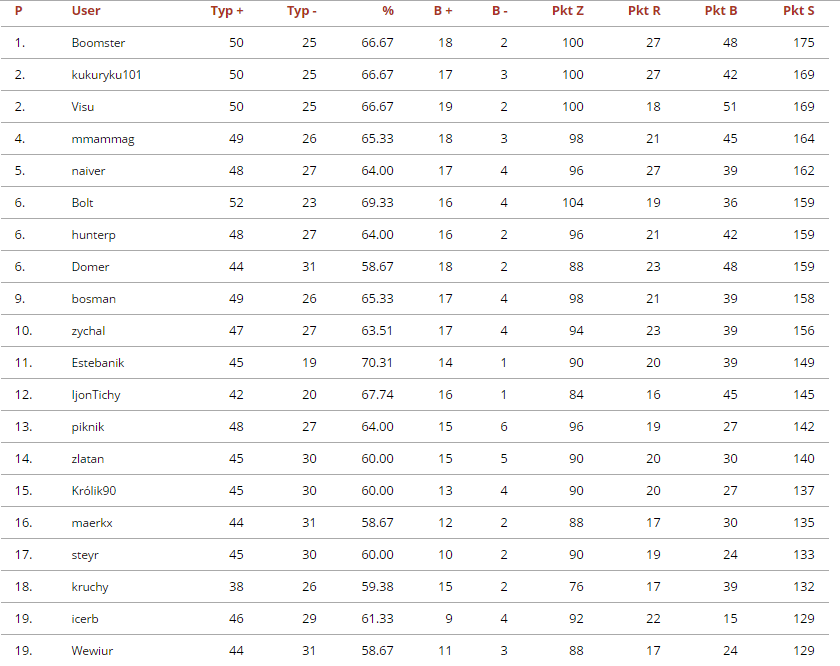Viewport: 840px width, 666px height.
Task: Sort by the Typ + column header
Action: (x=227, y=11)
